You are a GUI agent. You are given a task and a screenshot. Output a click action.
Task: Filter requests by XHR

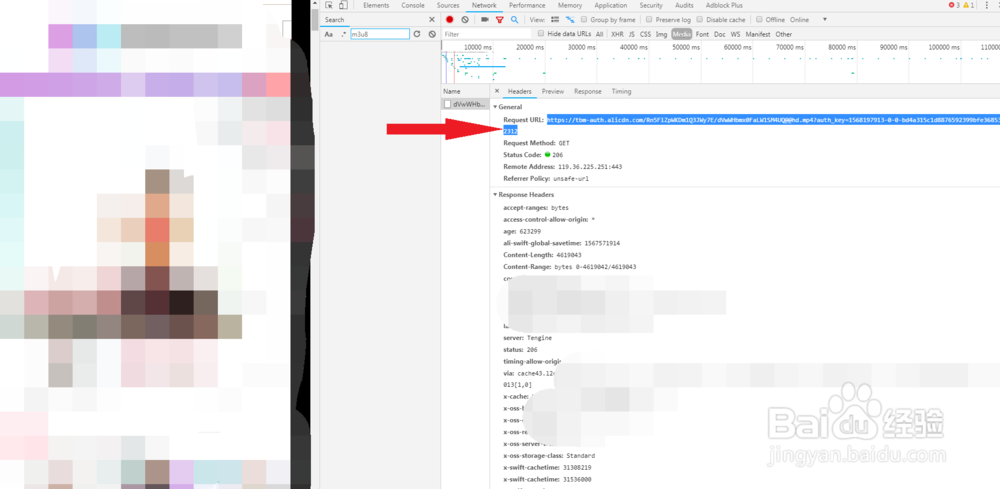(617, 34)
